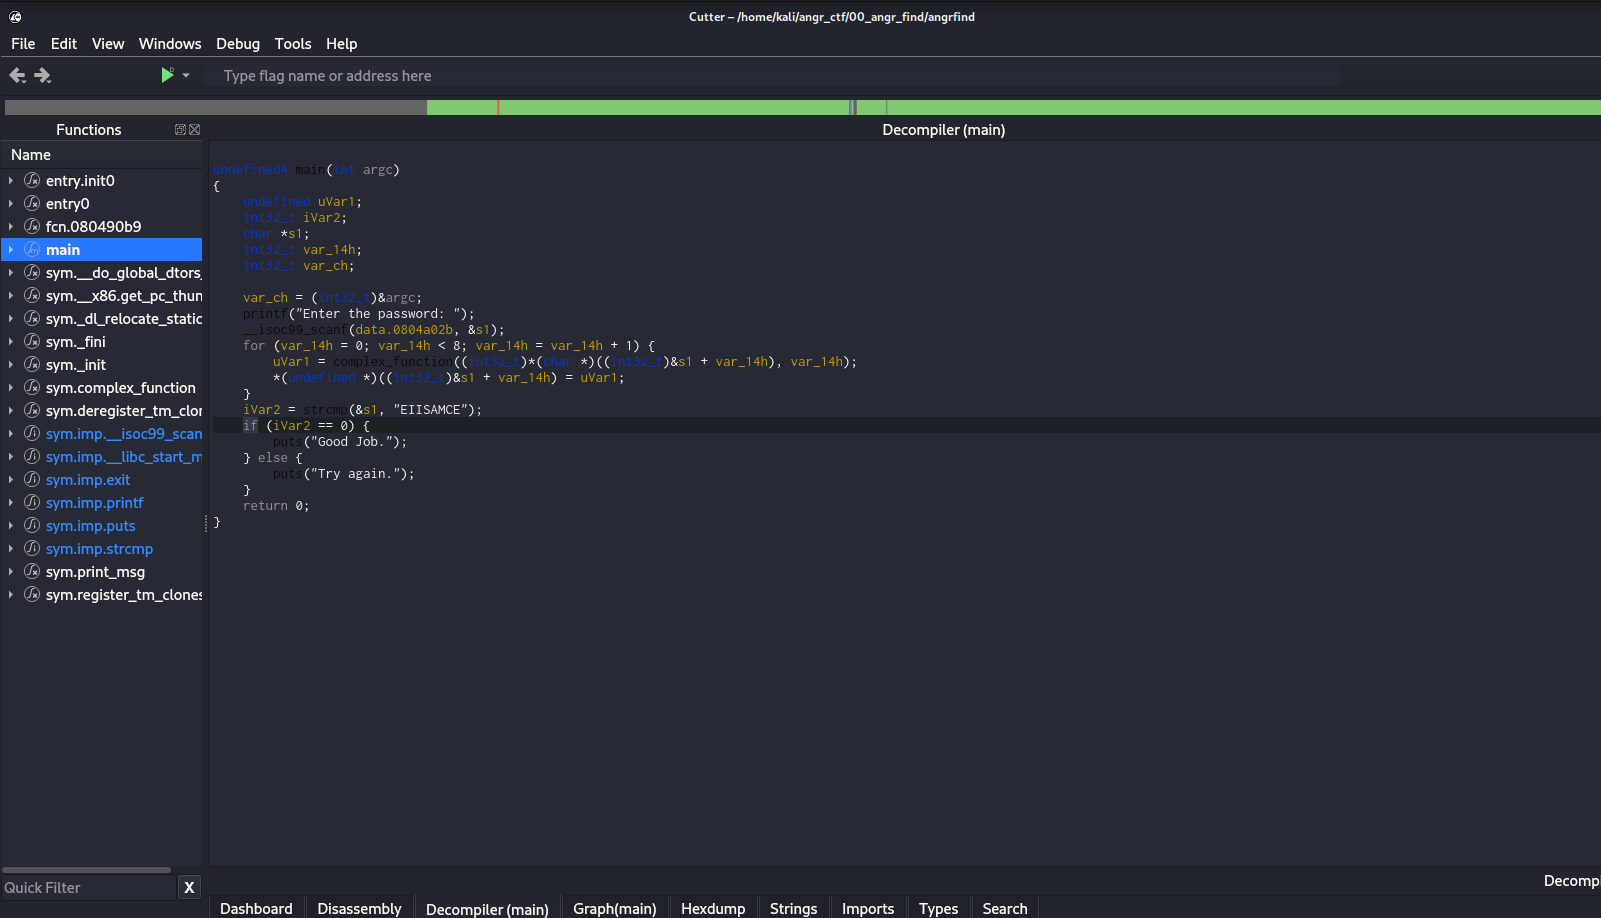Close the Functions panel
Viewport: 1601px width, 918px height.
pyautogui.click(x=195, y=130)
